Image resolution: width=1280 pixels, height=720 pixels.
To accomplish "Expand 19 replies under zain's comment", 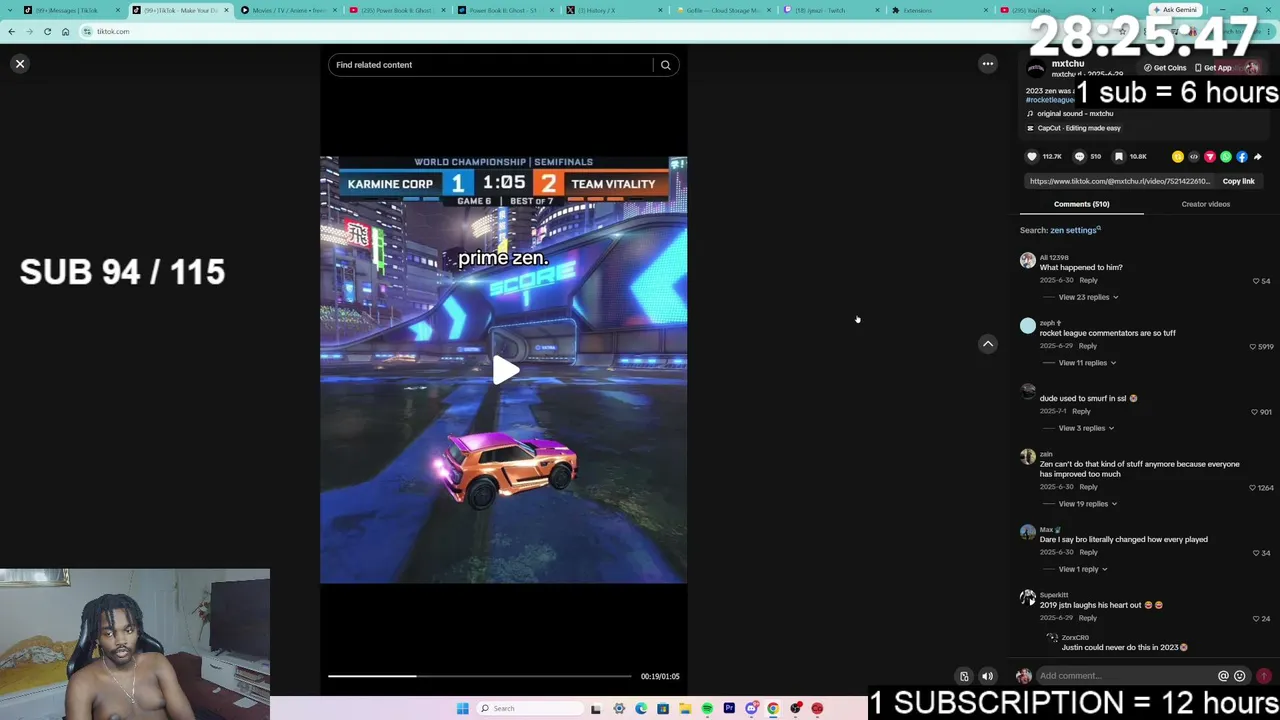I will (1088, 504).
